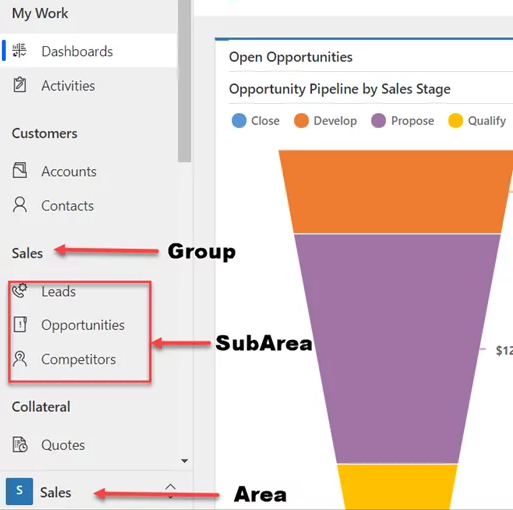Click the orange Develop funnel segment
The height and width of the screenshot is (510, 513).
tap(397, 192)
